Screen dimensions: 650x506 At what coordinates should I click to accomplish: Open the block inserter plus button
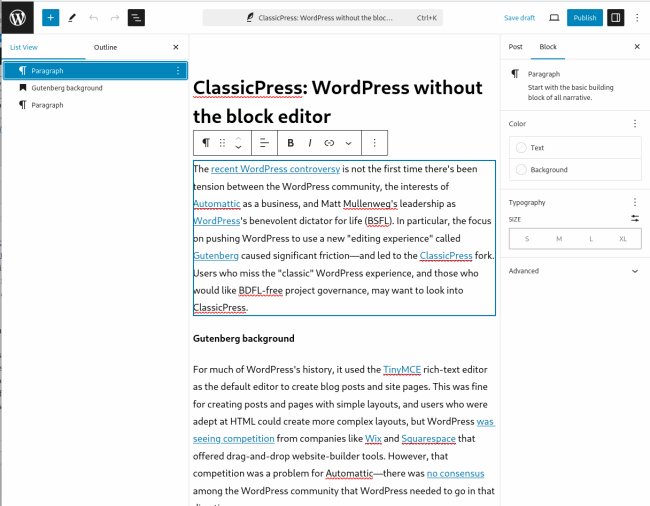(x=50, y=18)
